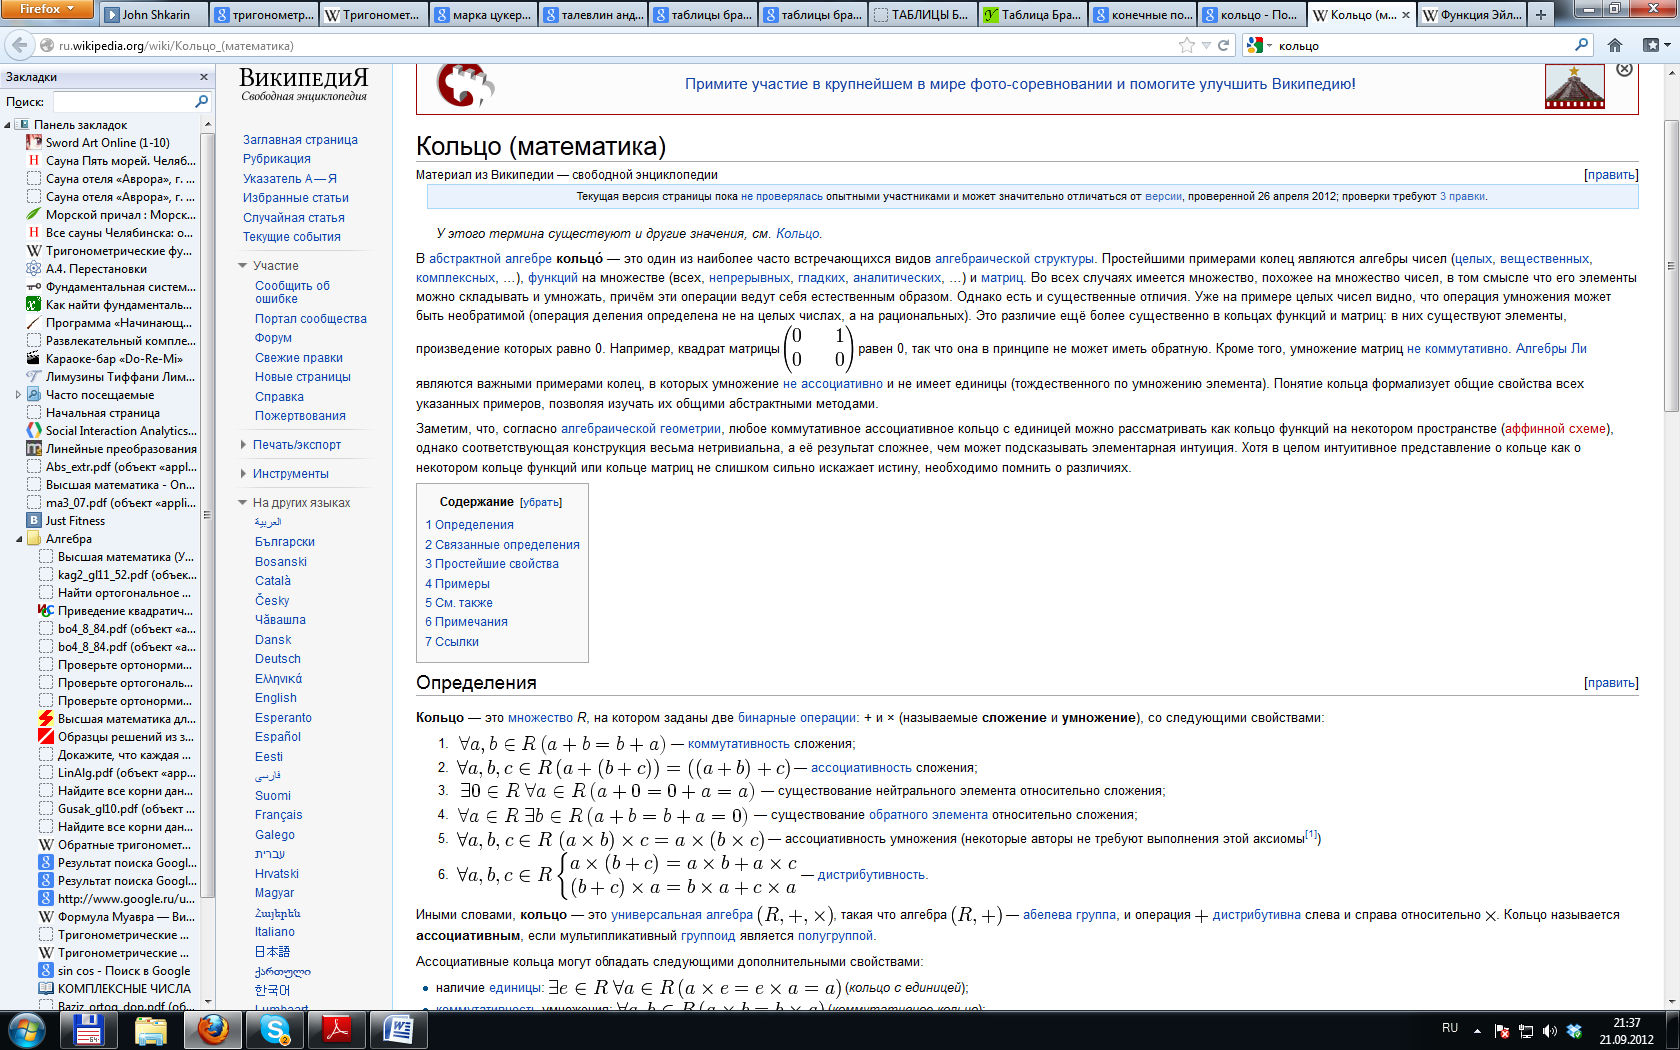Click the RU language indicator

[x=1450, y=1028]
